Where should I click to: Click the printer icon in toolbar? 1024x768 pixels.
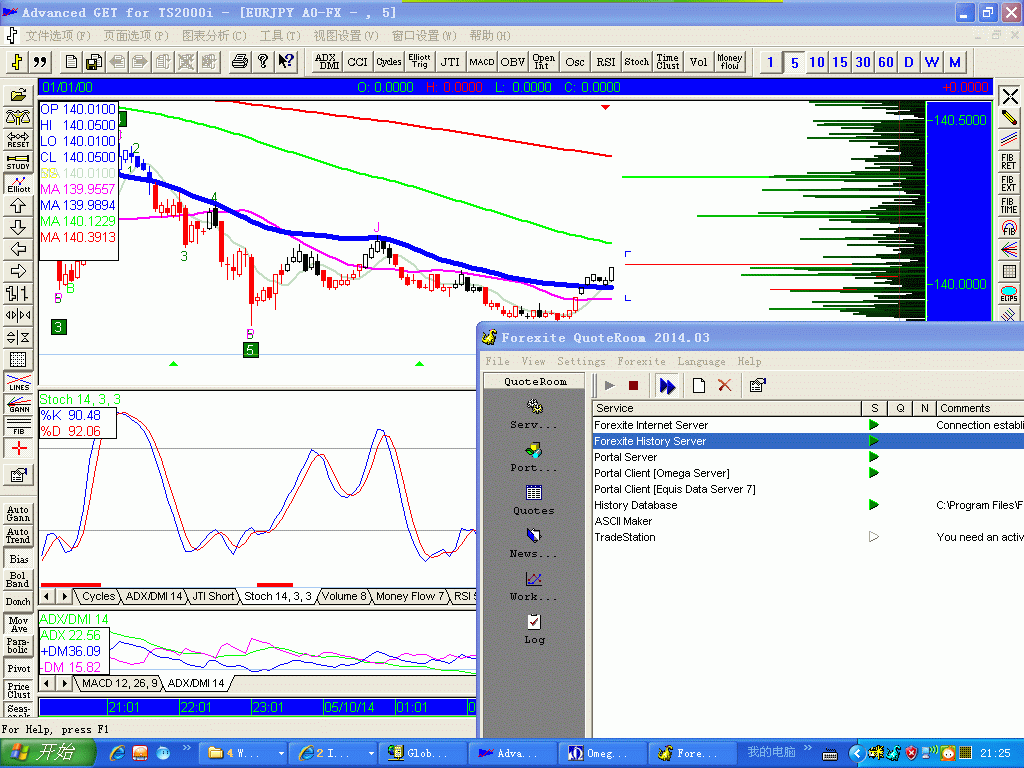239,62
